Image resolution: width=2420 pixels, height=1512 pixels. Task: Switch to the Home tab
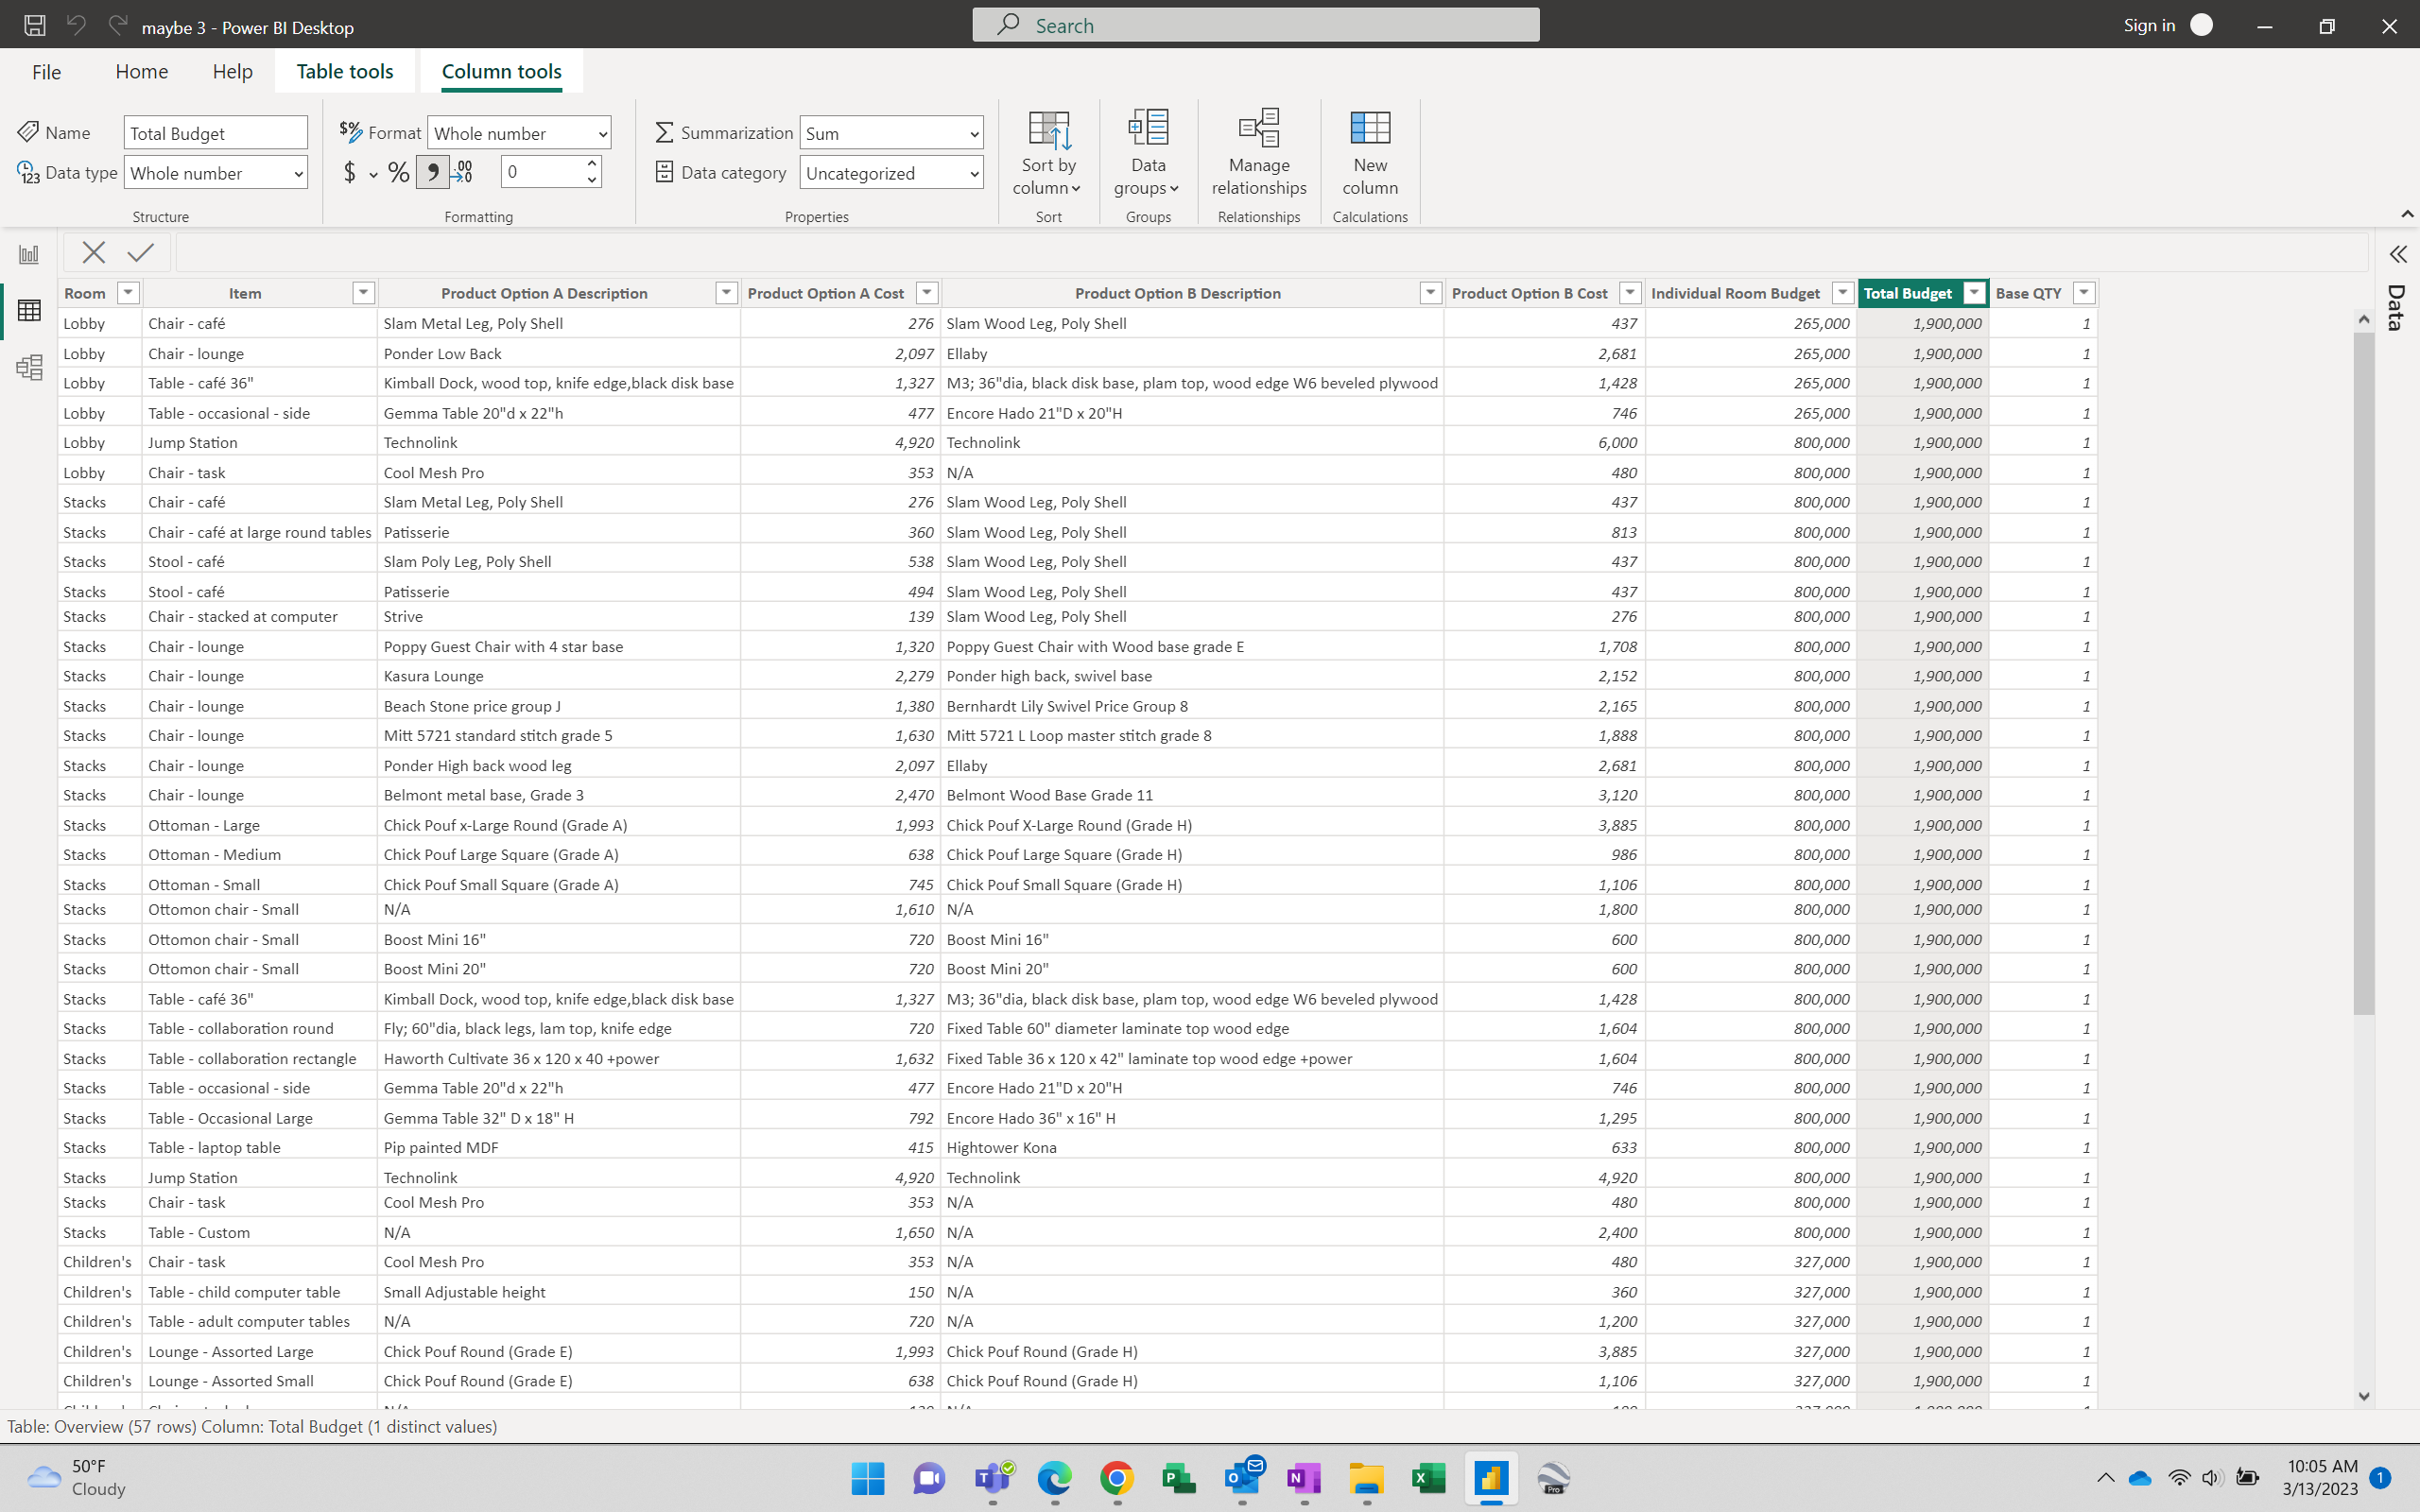[141, 72]
